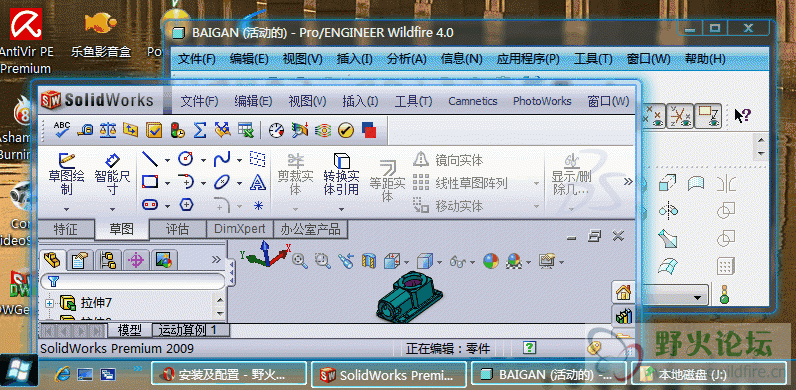Select the Line sketch tool
This screenshot has width=796, height=390.
(x=150, y=159)
